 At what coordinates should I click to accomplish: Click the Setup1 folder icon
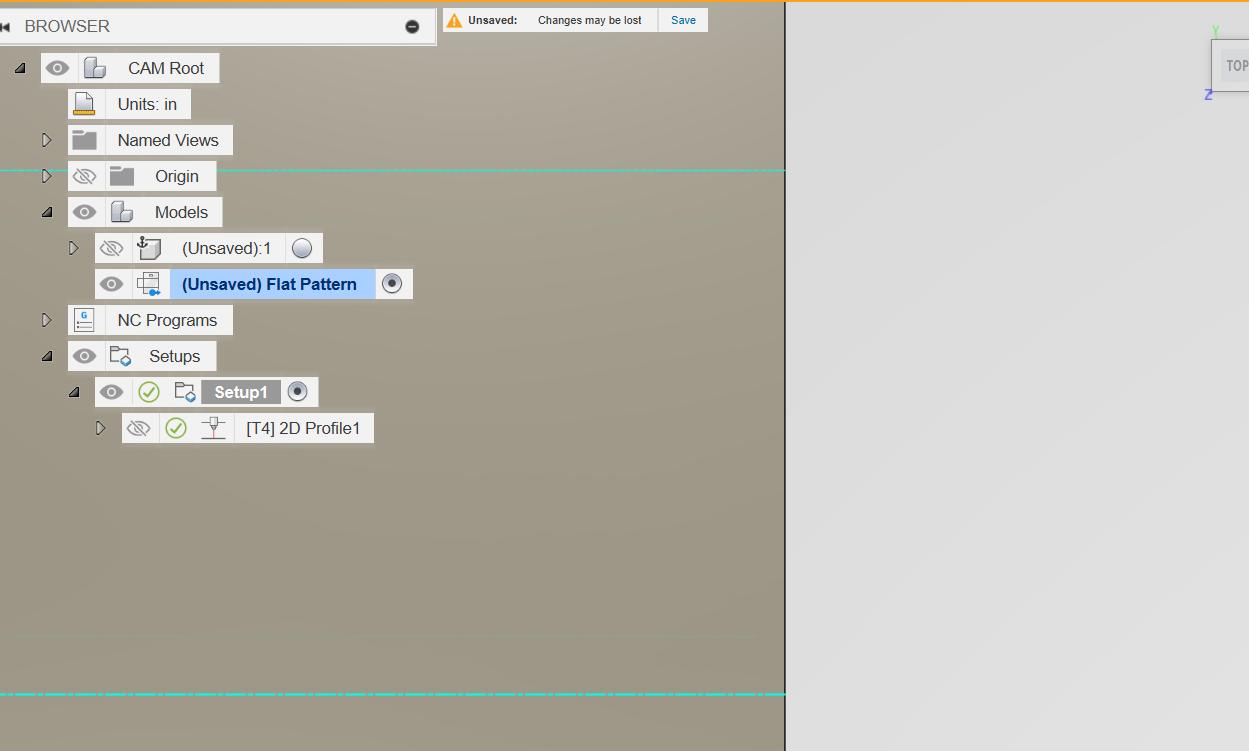pyautogui.click(x=184, y=392)
